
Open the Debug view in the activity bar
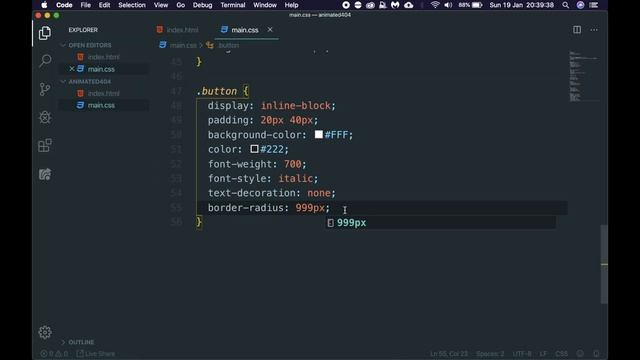click(x=45, y=117)
